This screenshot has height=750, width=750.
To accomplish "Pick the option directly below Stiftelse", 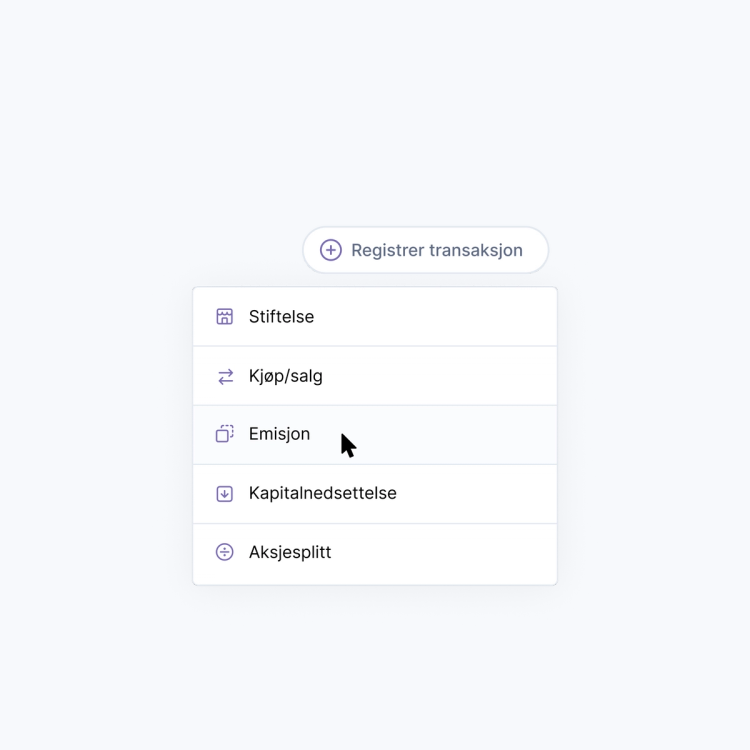I will (x=374, y=376).
